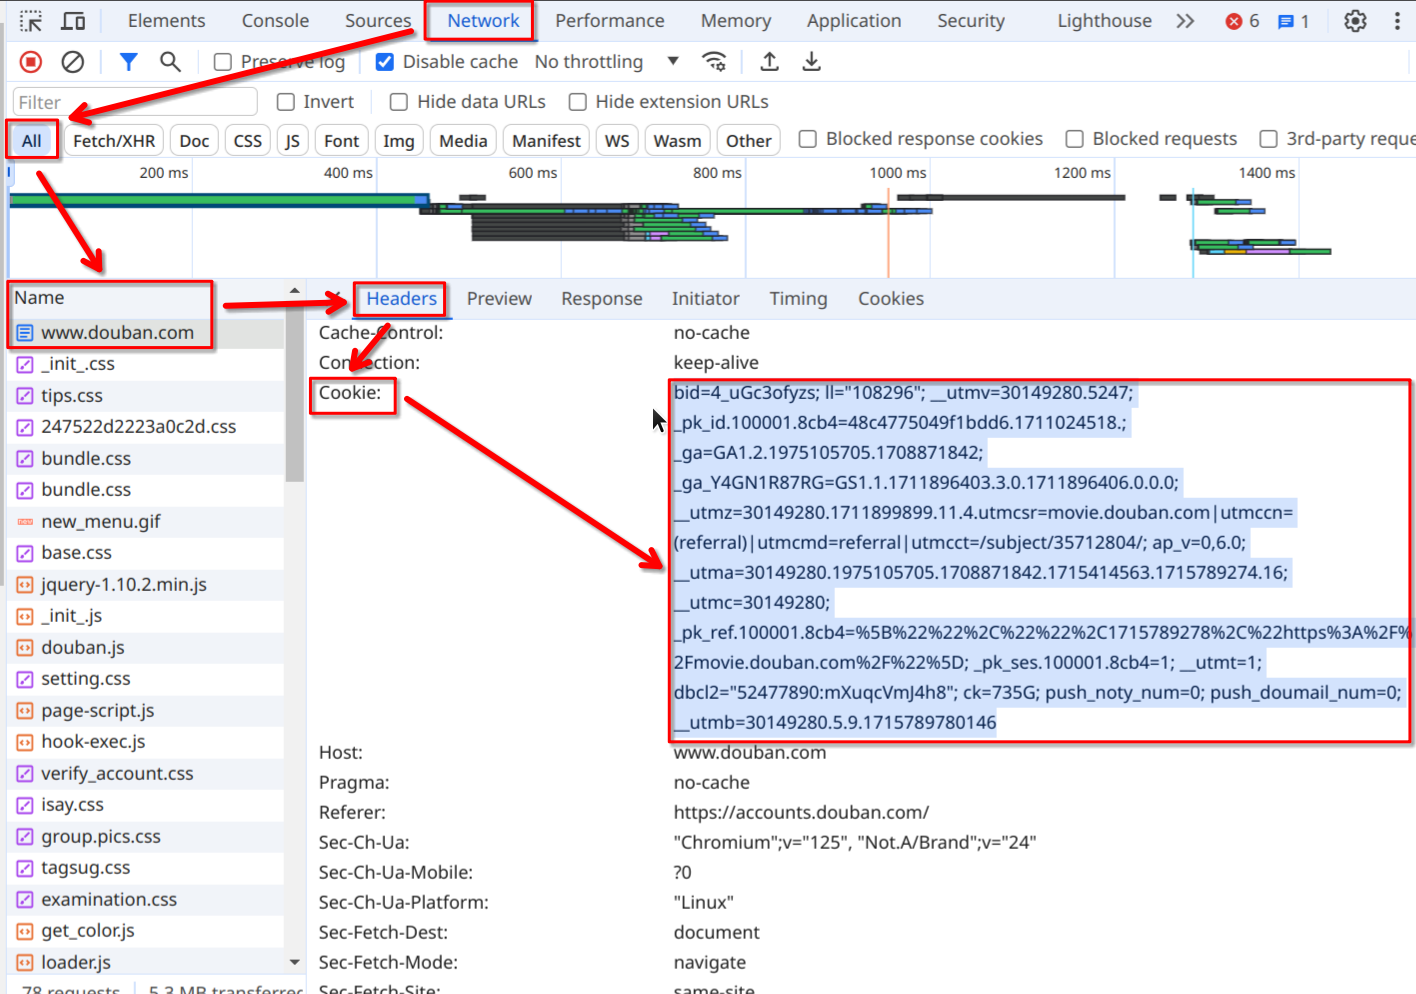Import HAR file with upload icon
This screenshot has height=994, width=1416.
[769, 62]
